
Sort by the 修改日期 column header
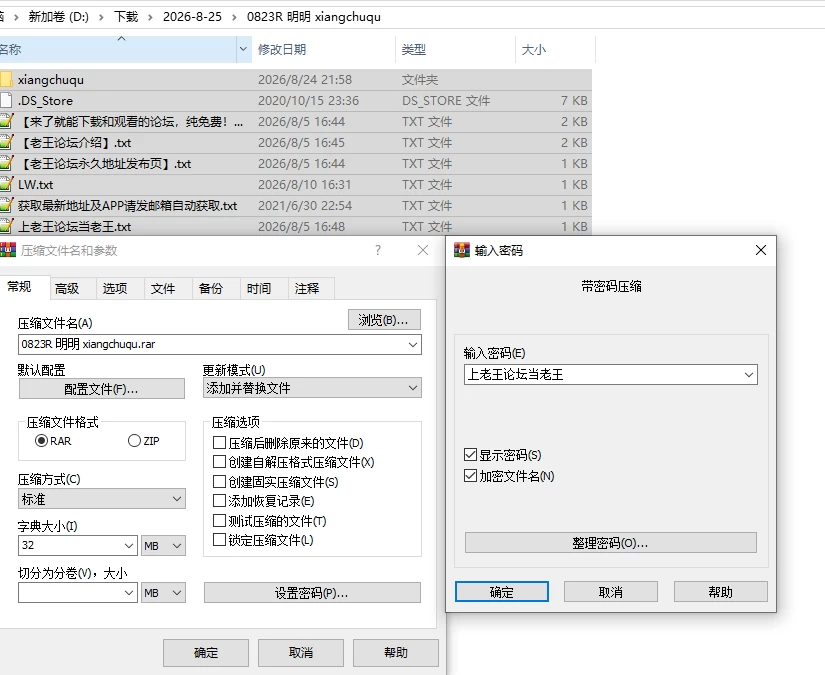pyautogui.click(x=324, y=49)
